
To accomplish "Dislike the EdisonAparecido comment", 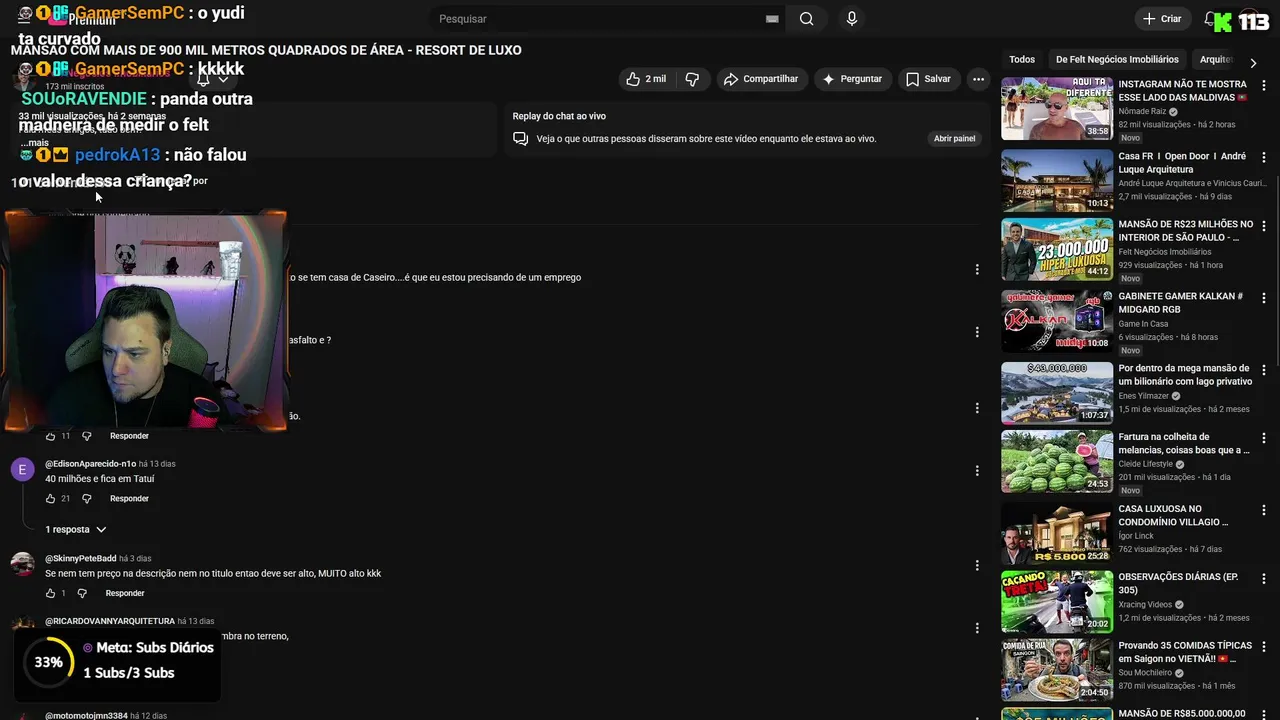I will (x=86, y=498).
